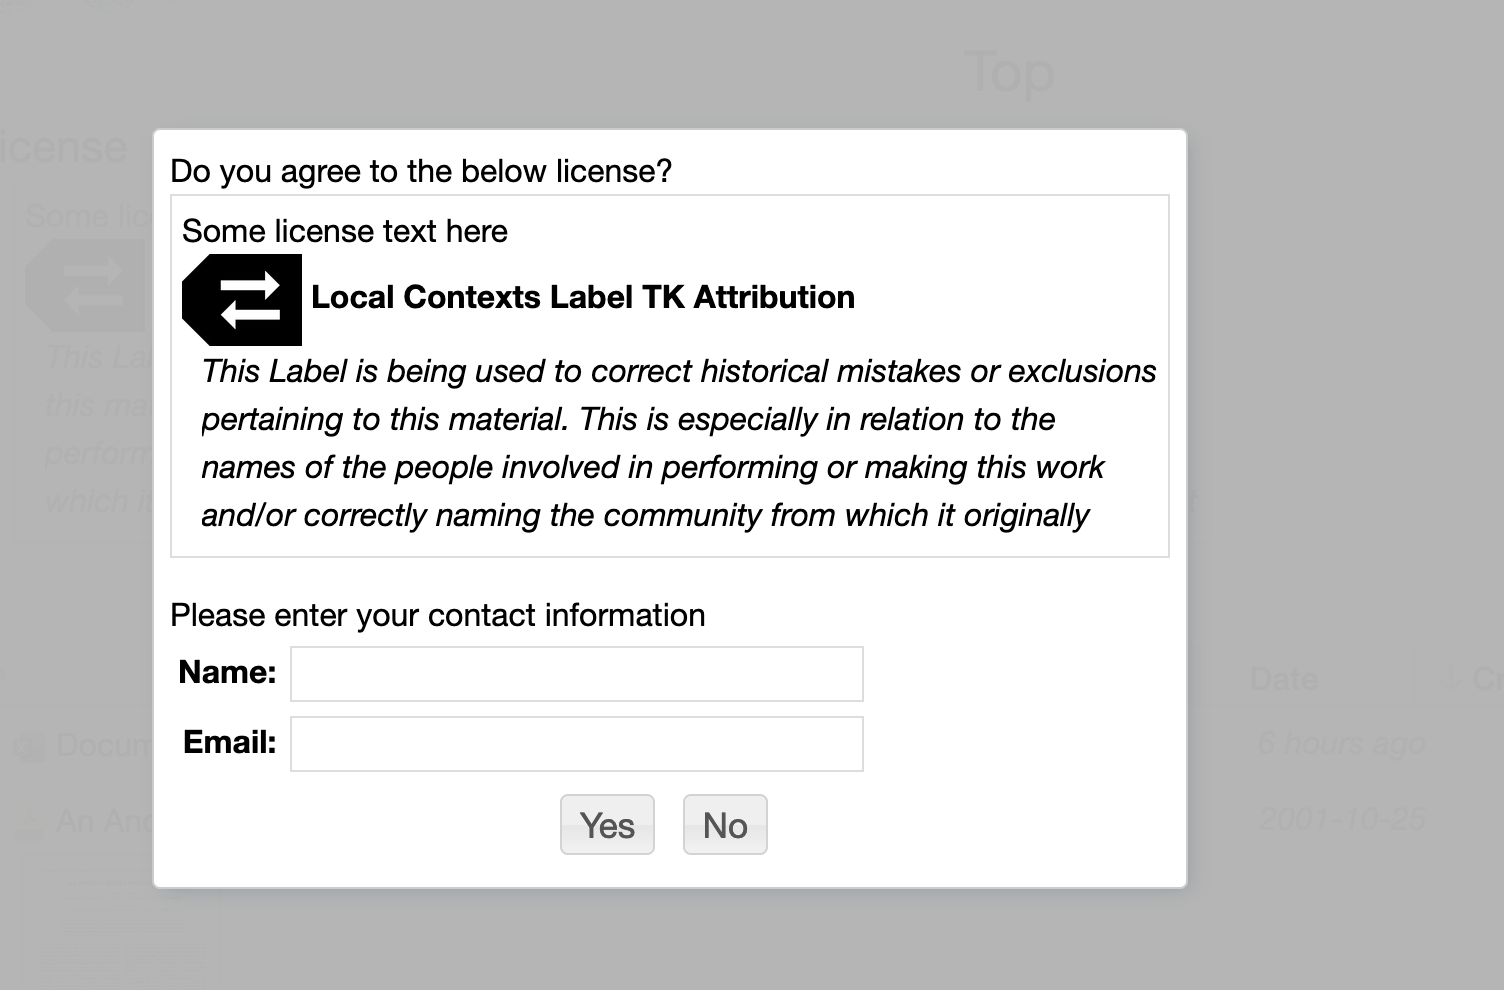Click the bold 'Email:' field label

pos(230,742)
